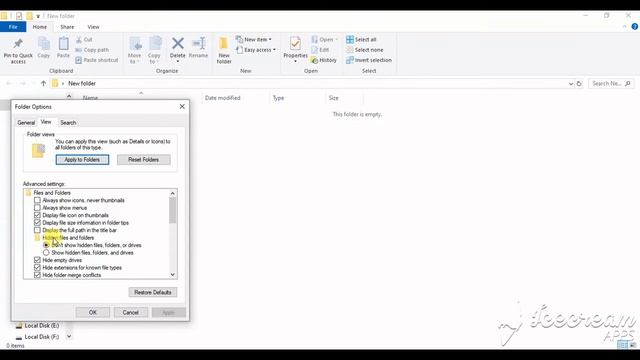The image size is (640, 360).
Task: Uncheck Display file icon on thumbnails
Action: 38,215
